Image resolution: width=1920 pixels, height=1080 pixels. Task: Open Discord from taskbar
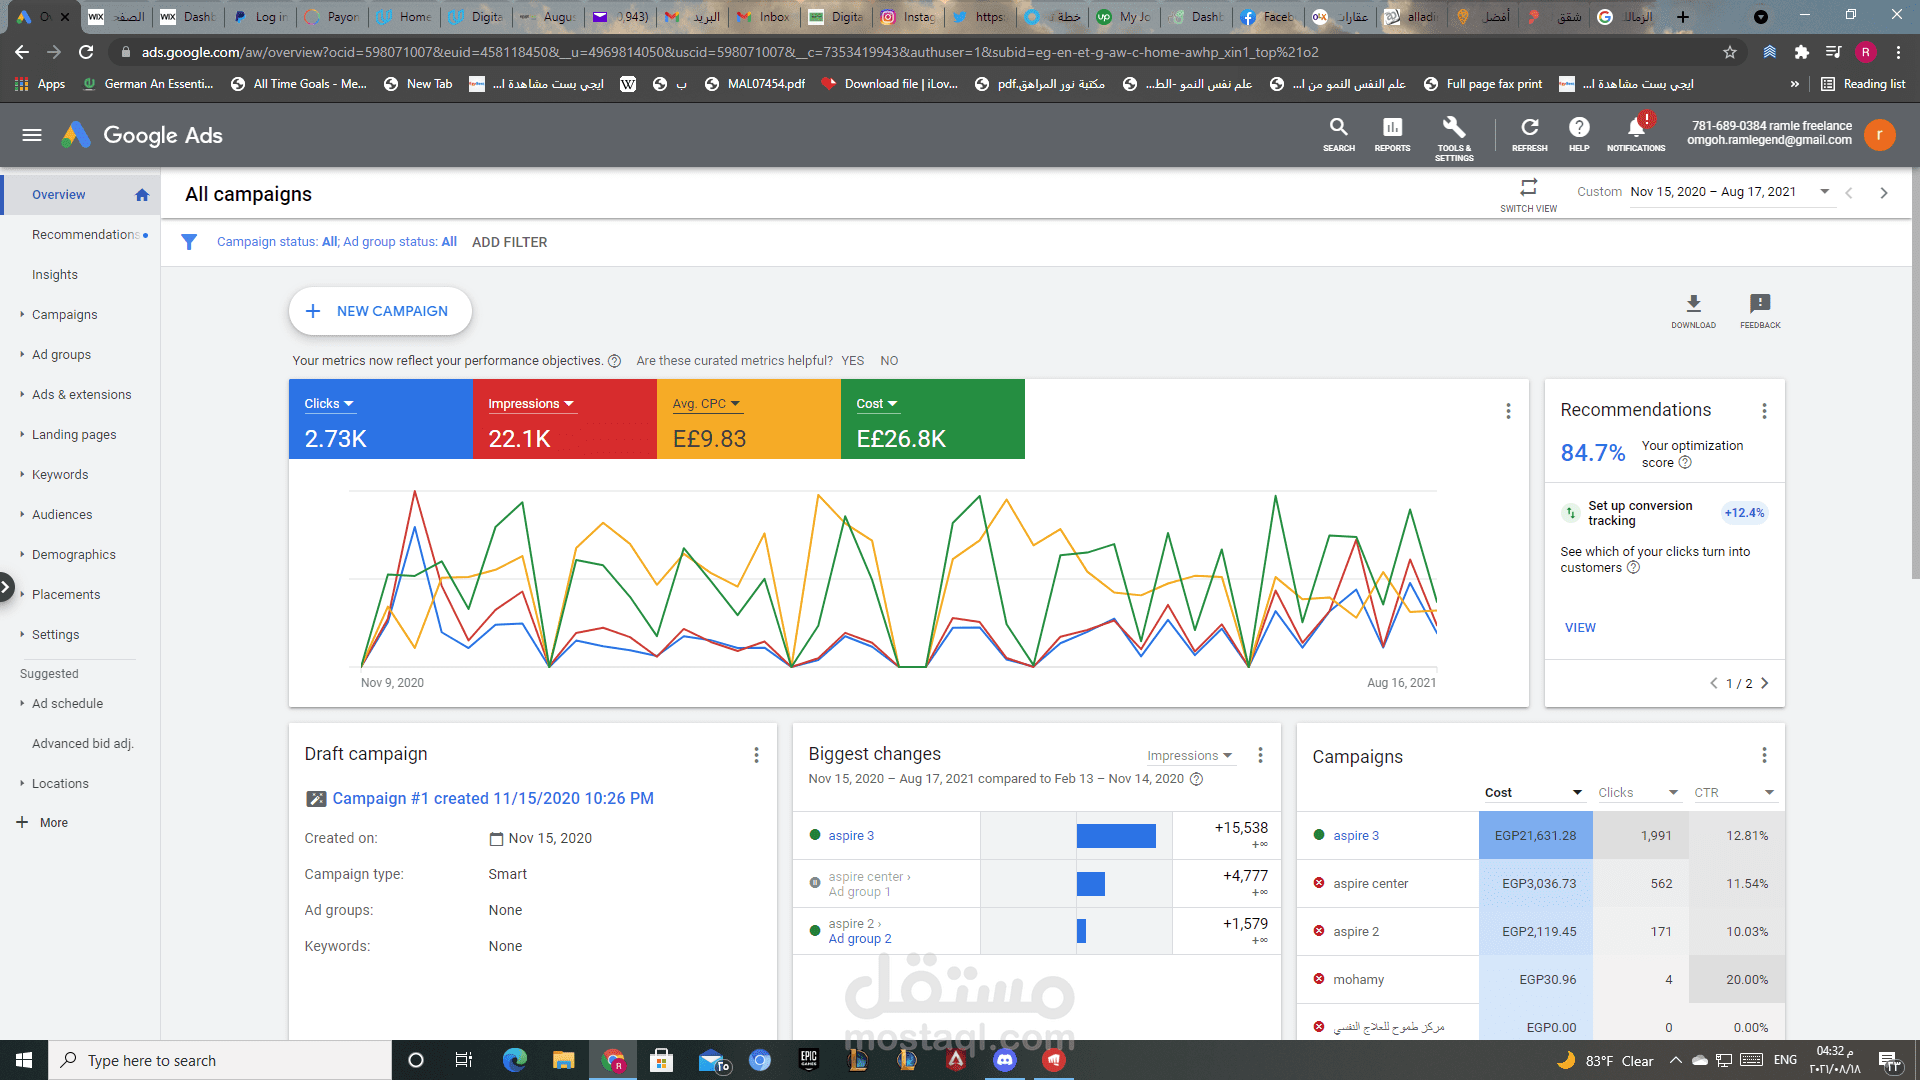pyautogui.click(x=1005, y=1060)
